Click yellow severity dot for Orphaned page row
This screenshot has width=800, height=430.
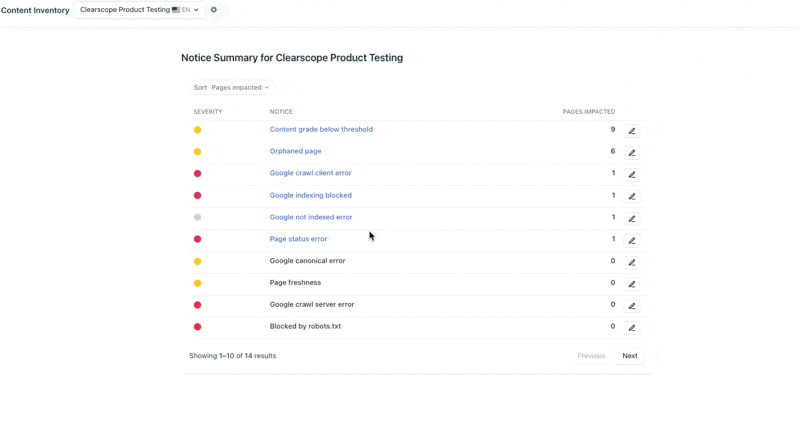coord(197,151)
